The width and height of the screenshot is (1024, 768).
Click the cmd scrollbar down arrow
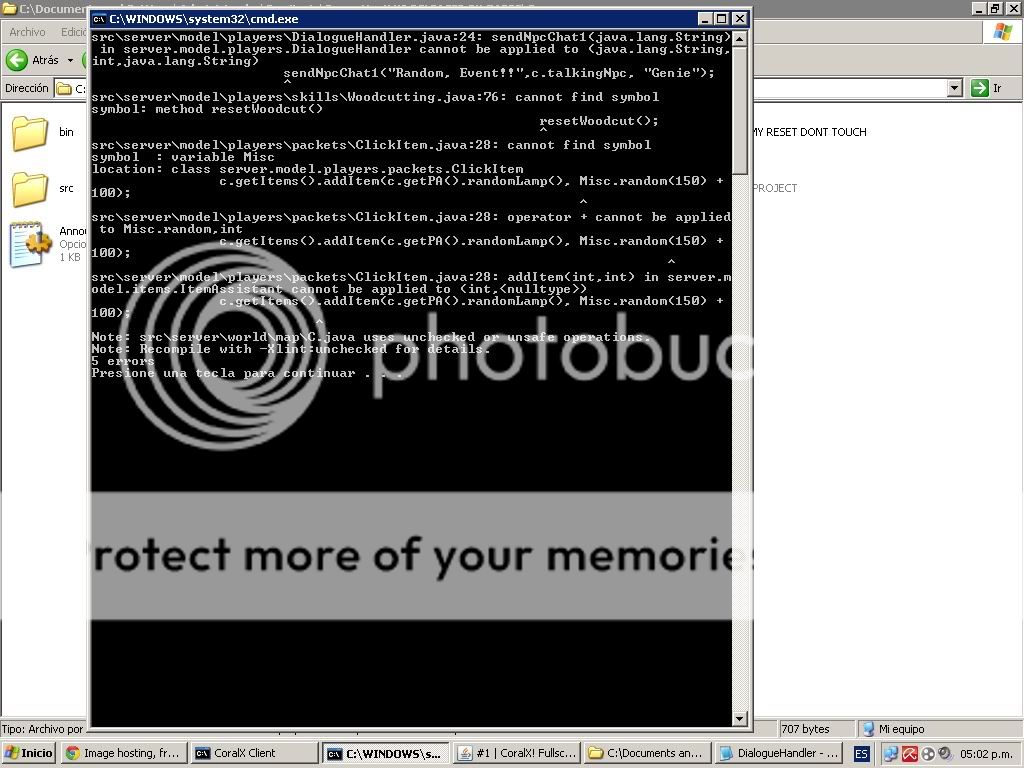pyautogui.click(x=740, y=718)
